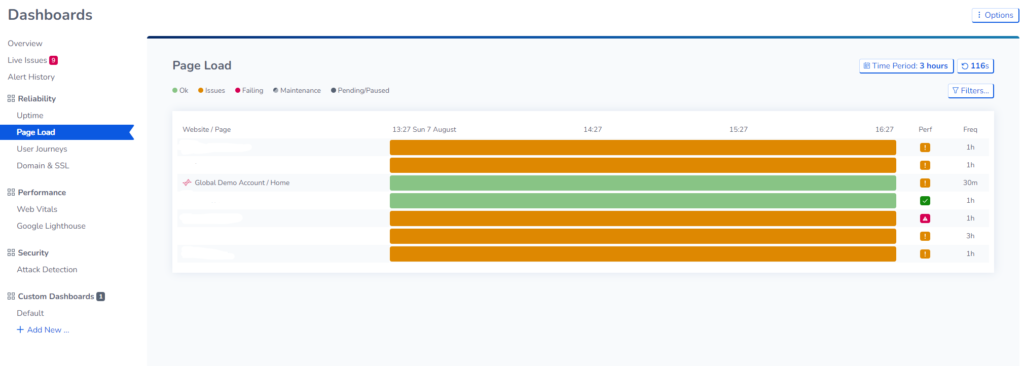This screenshot has height=366, width=1024.
Task: Click the green check Perf status icon
Action: click(x=925, y=201)
